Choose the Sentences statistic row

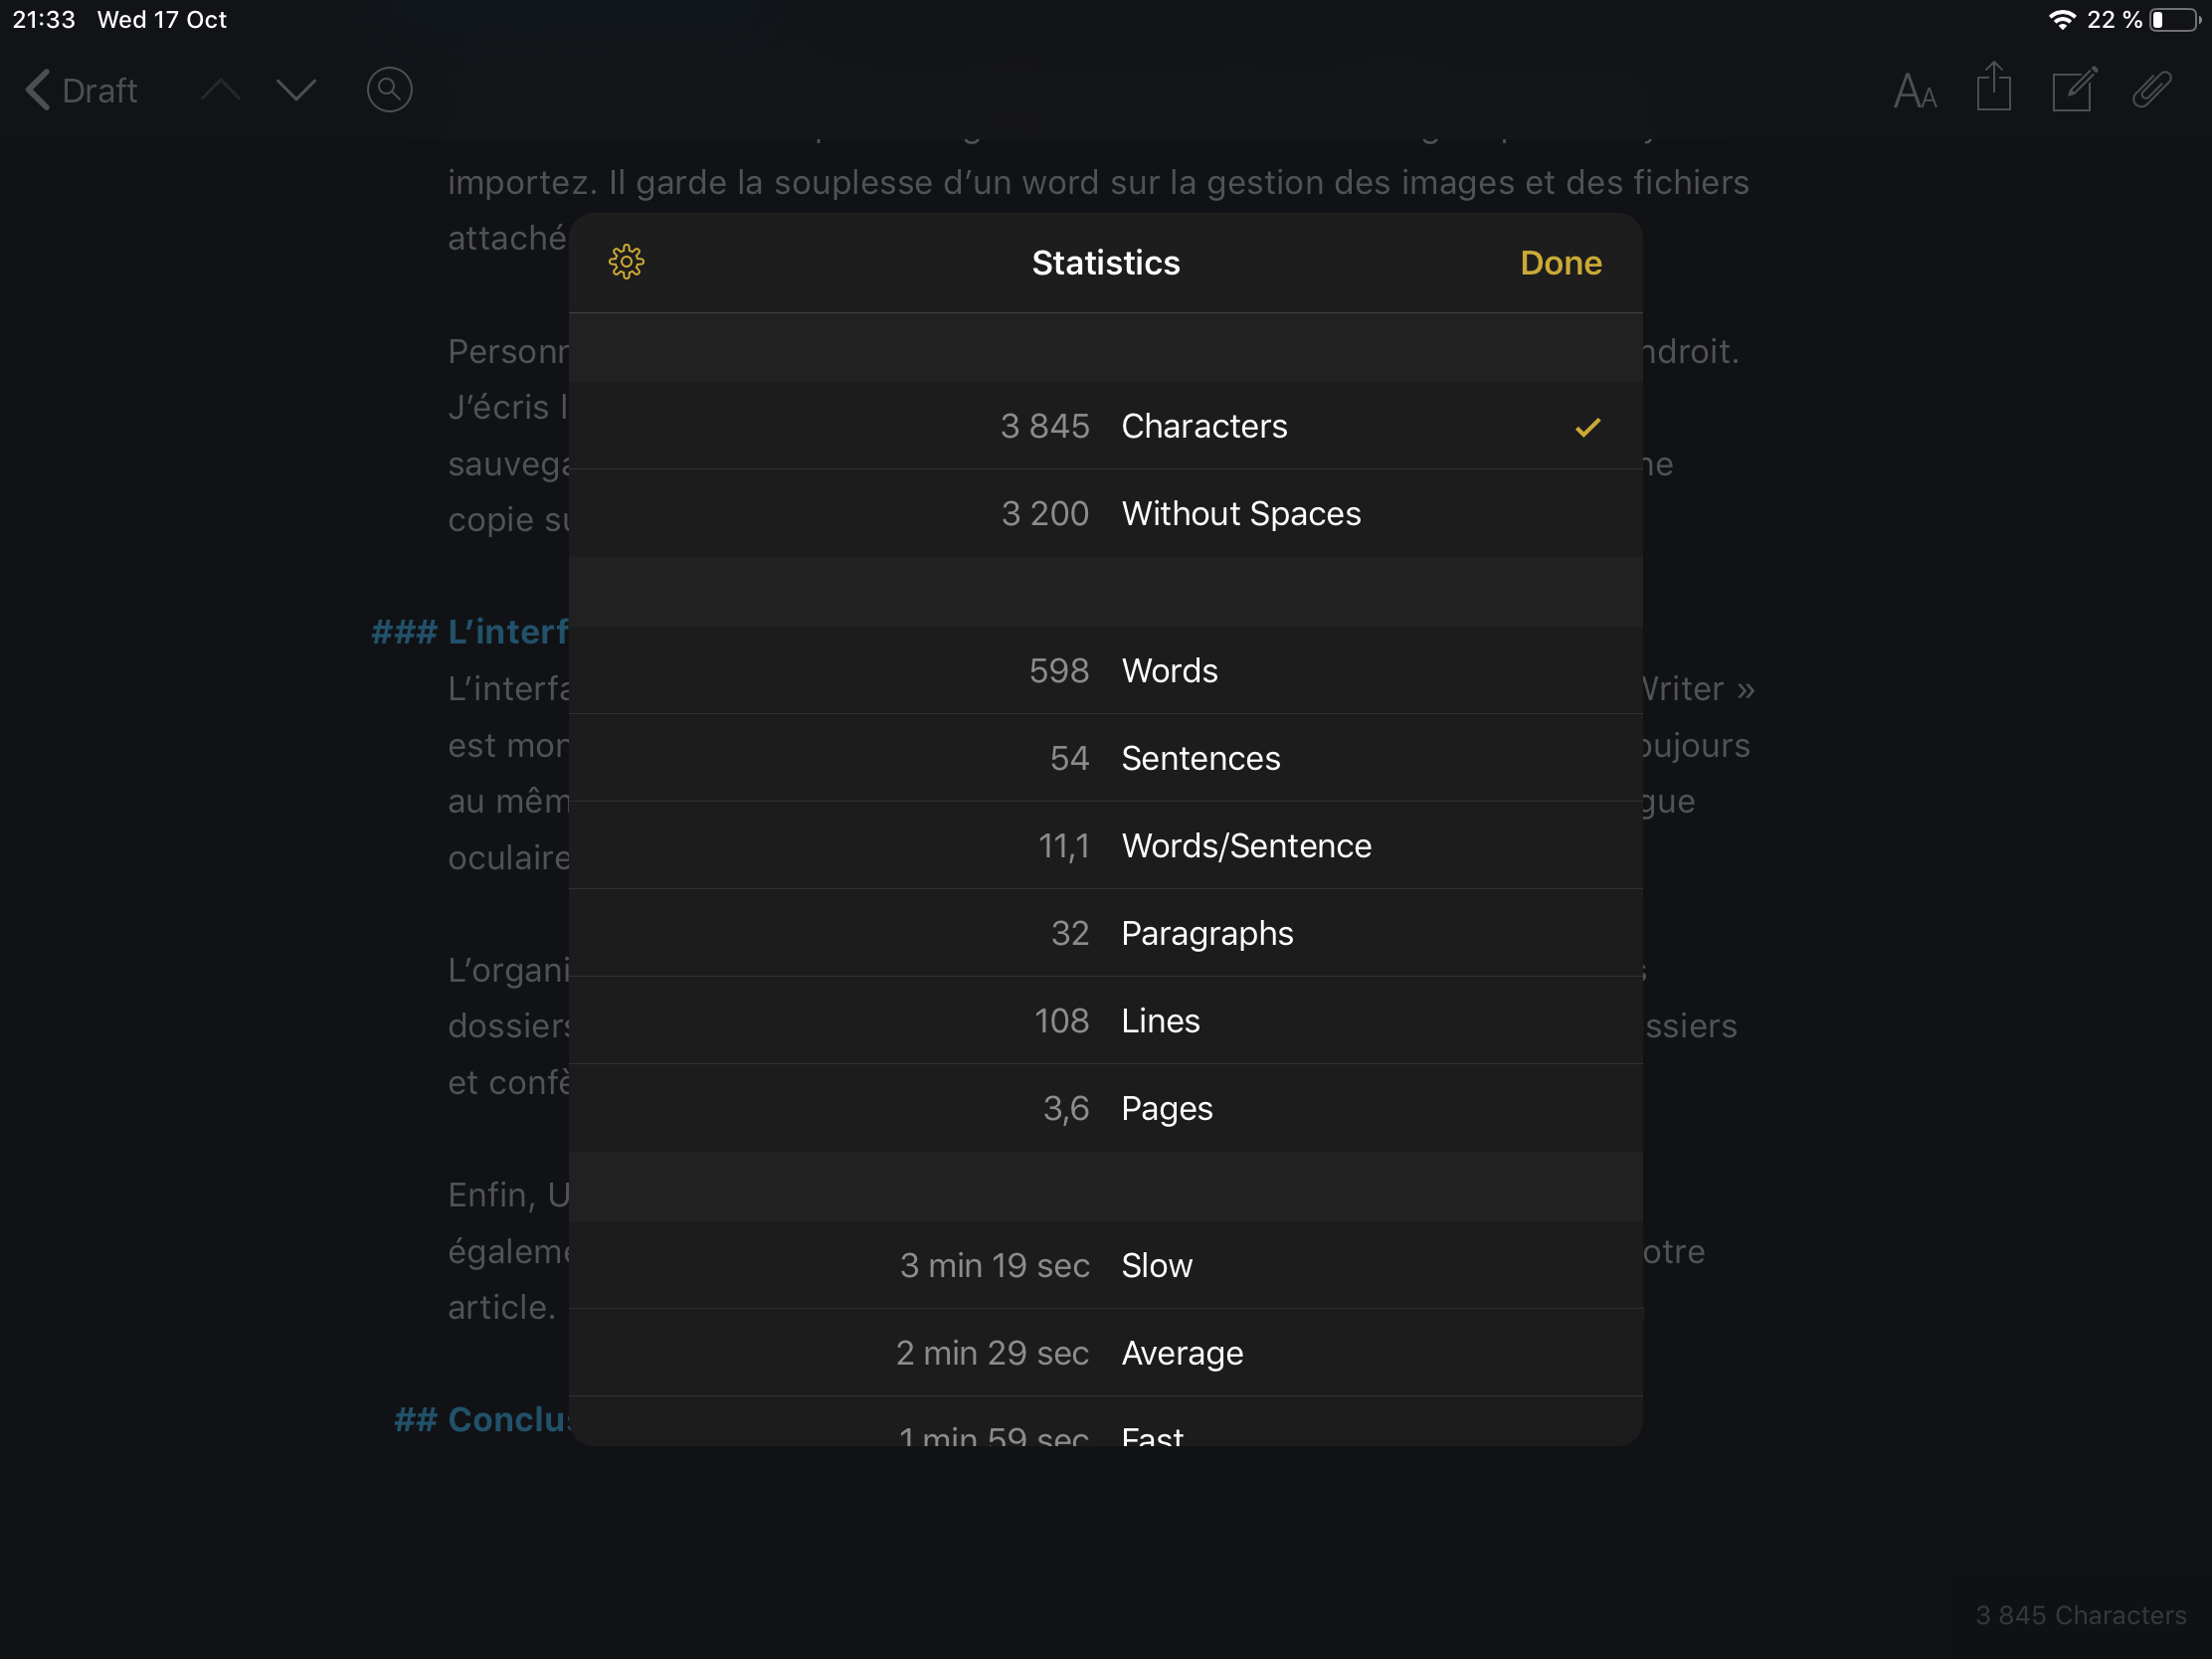1105,758
